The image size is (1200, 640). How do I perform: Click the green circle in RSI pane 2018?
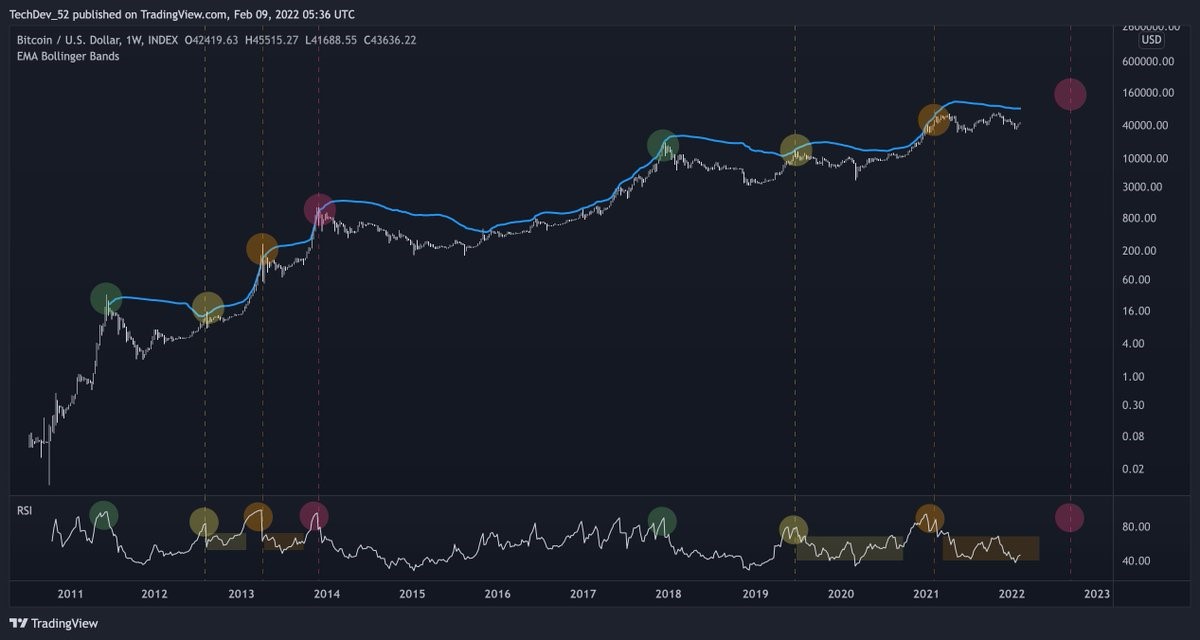point(662,521)
